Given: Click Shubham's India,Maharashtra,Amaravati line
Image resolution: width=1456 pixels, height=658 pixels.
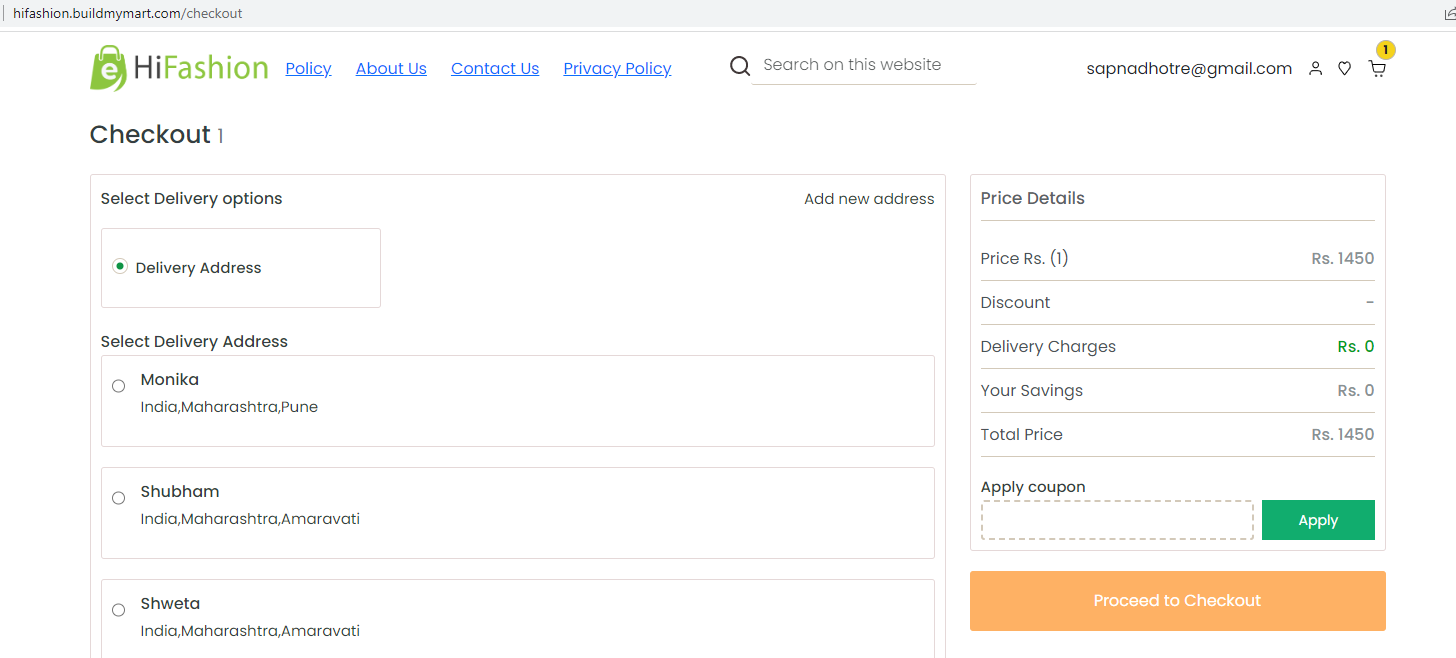Looking at the screenshot, I should click(250, 519).
